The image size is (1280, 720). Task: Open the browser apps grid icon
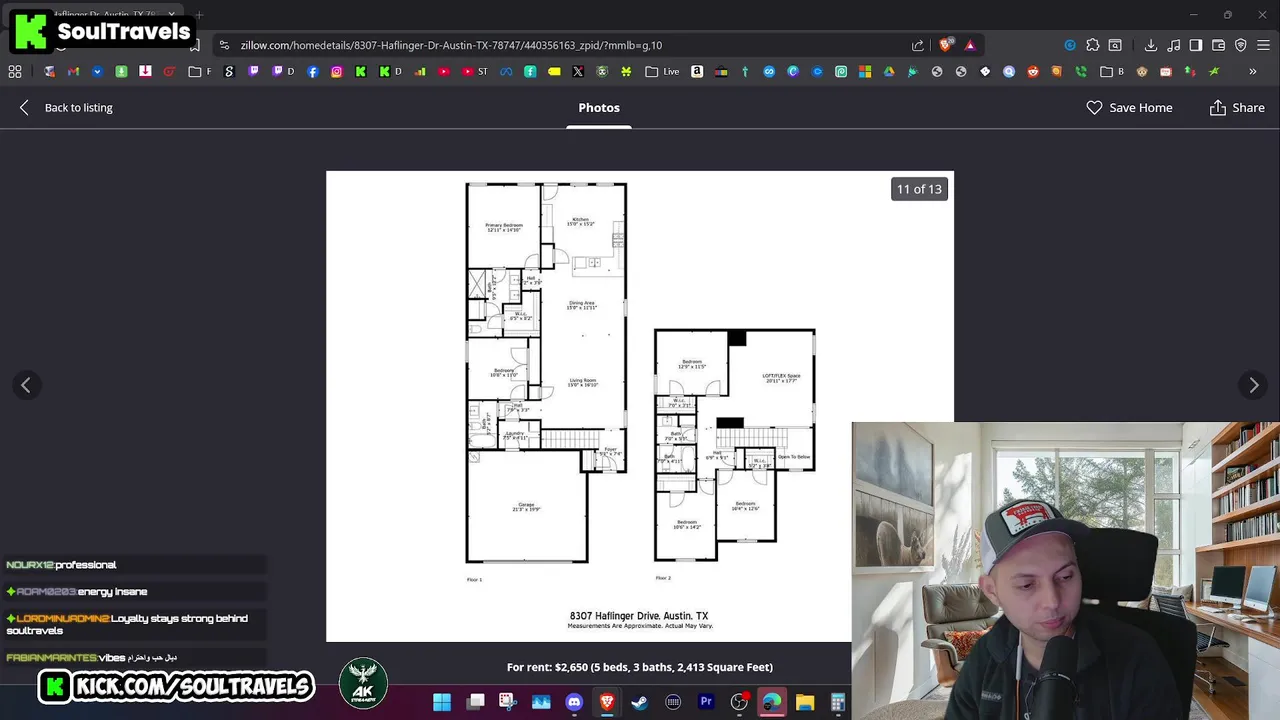pos(15,72)
